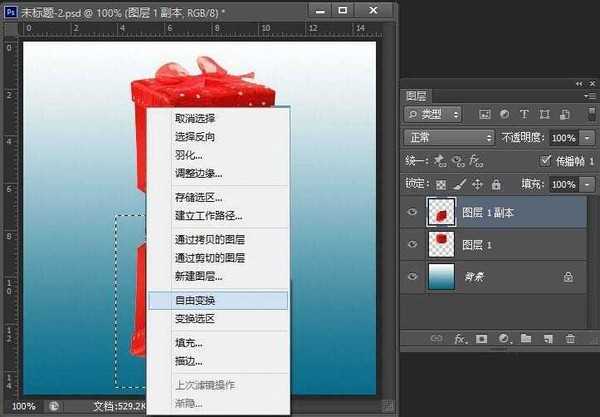Select 图层 1 layer thumbnail
Viewport: 600px width, 417px height.
(441, 244)
